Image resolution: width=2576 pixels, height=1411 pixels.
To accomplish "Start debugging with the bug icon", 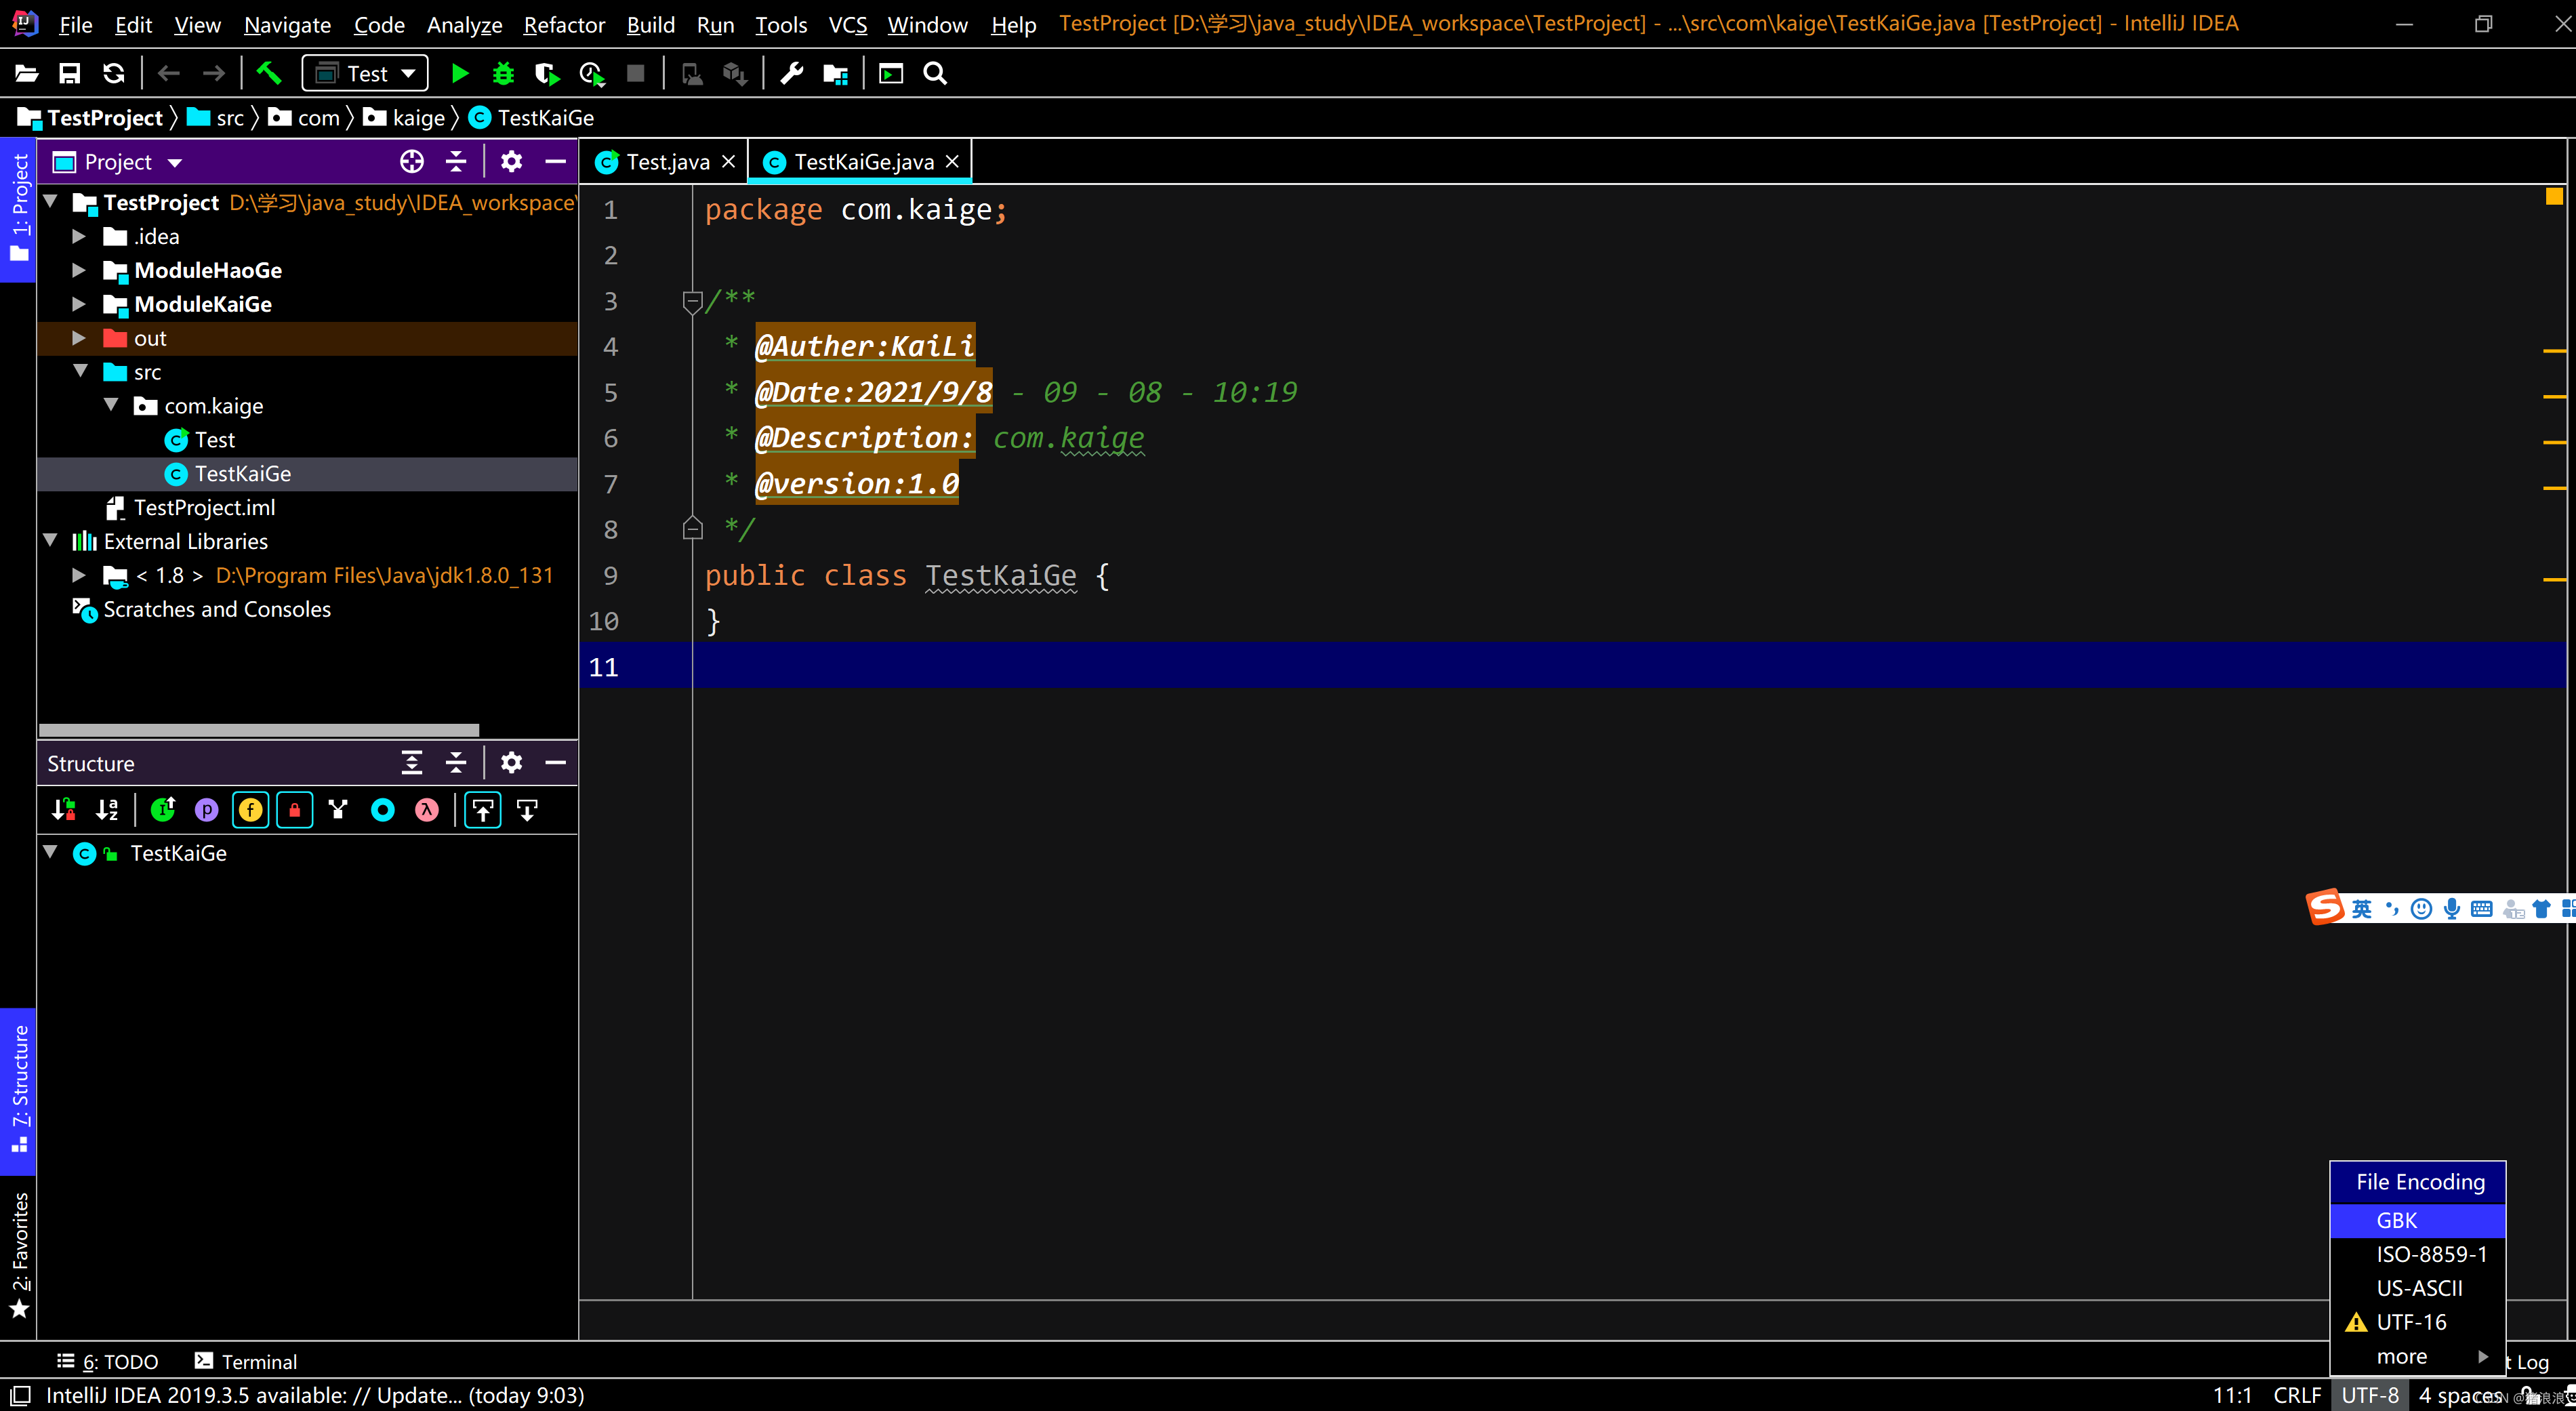I will point(503,73).
